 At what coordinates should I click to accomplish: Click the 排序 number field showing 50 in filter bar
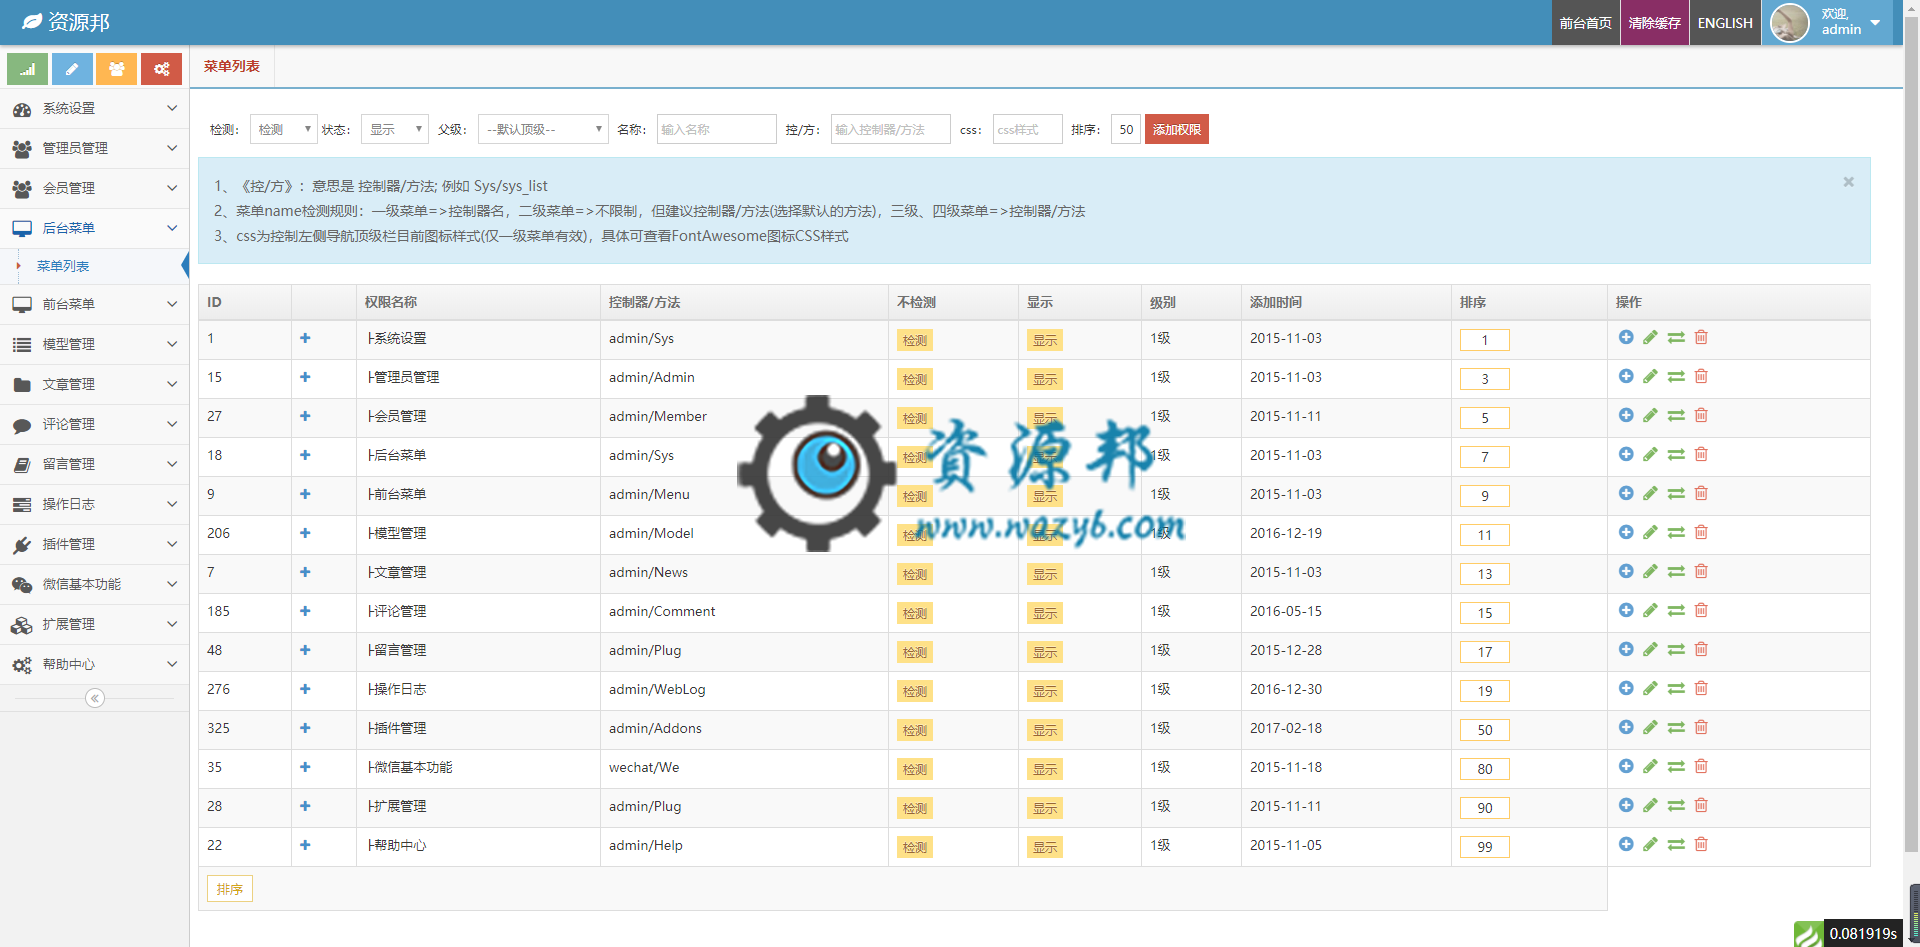(x=1126, y=129)
